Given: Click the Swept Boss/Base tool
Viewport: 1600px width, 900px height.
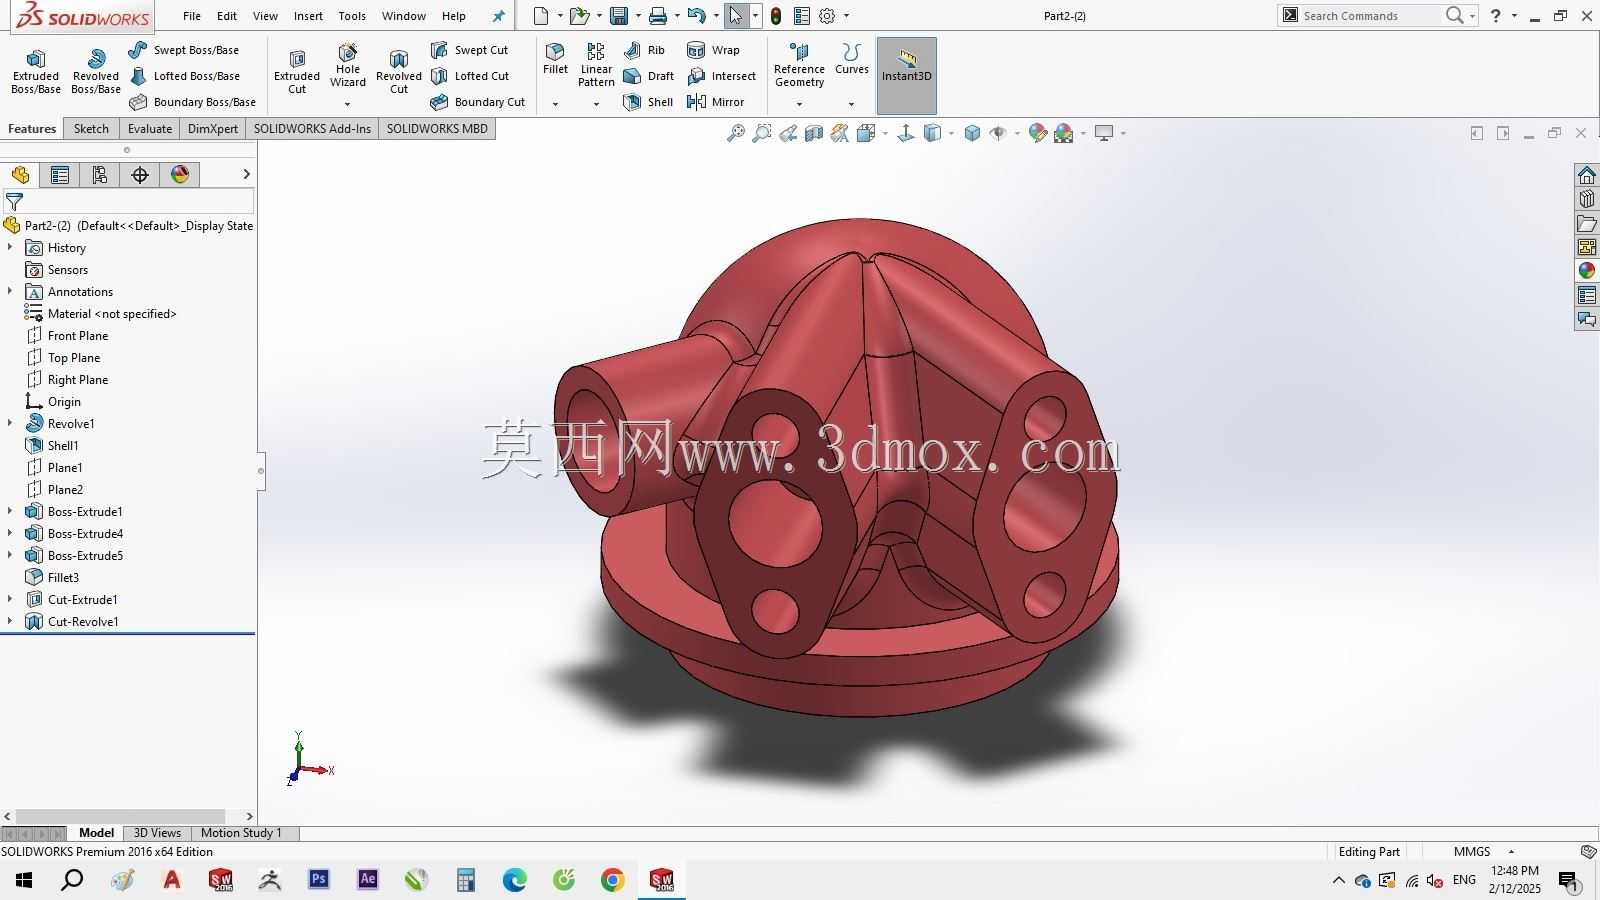Looking at the screenshot, I should pyautogui.click(x=184, y=50).
